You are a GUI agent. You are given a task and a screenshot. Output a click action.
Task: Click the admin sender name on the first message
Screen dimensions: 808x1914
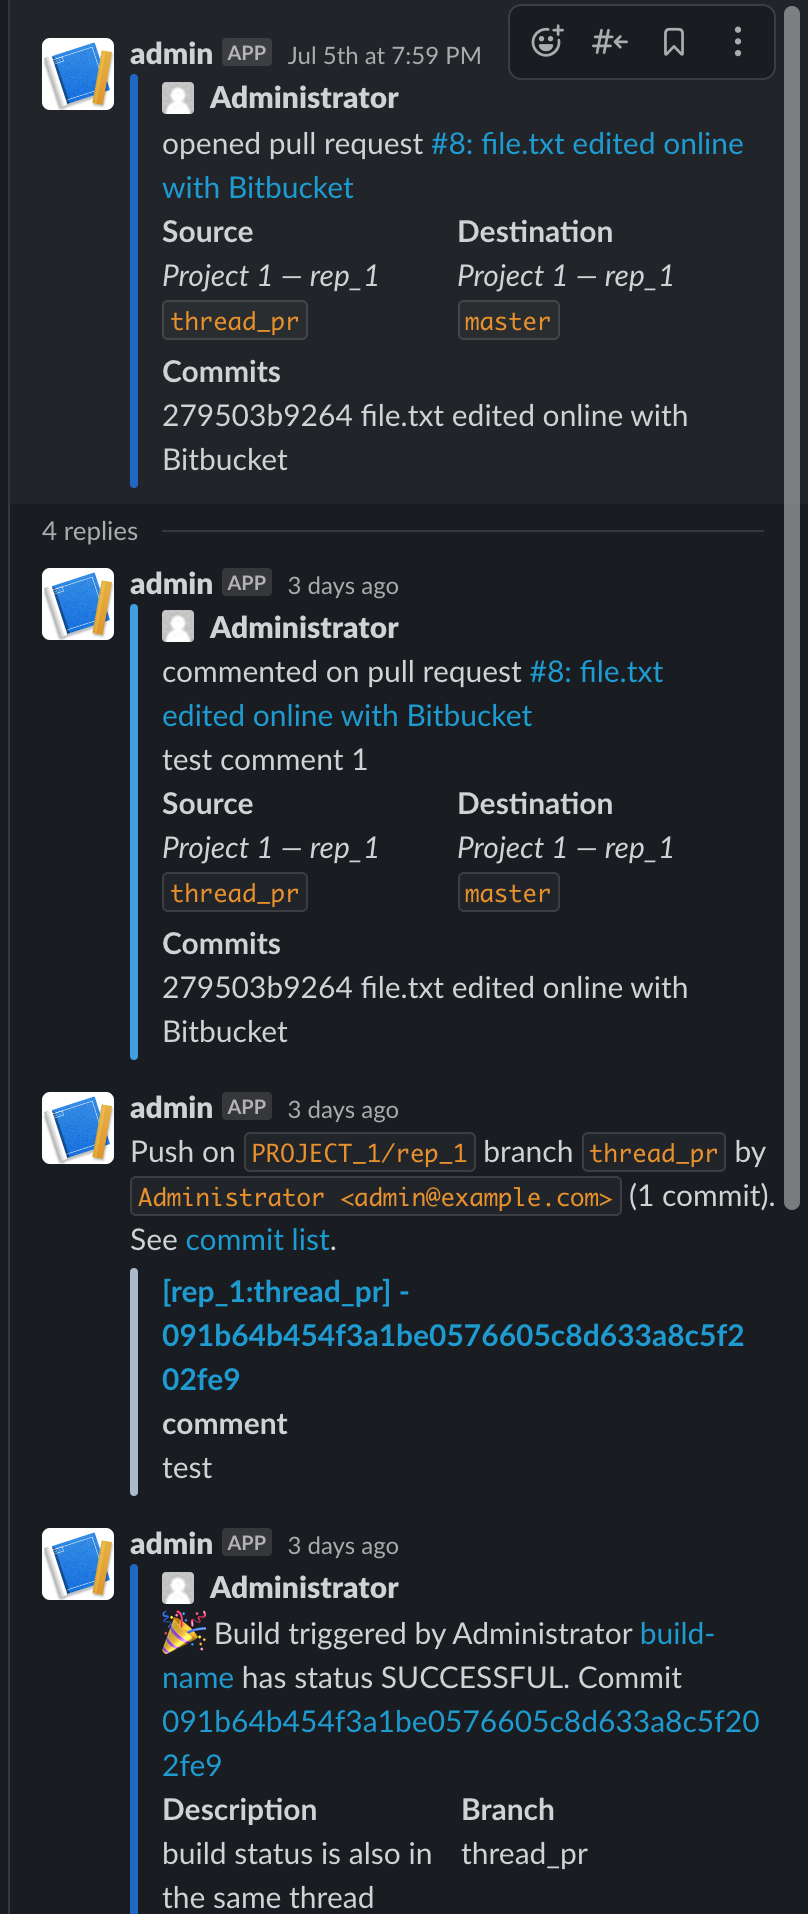point(171,54)
